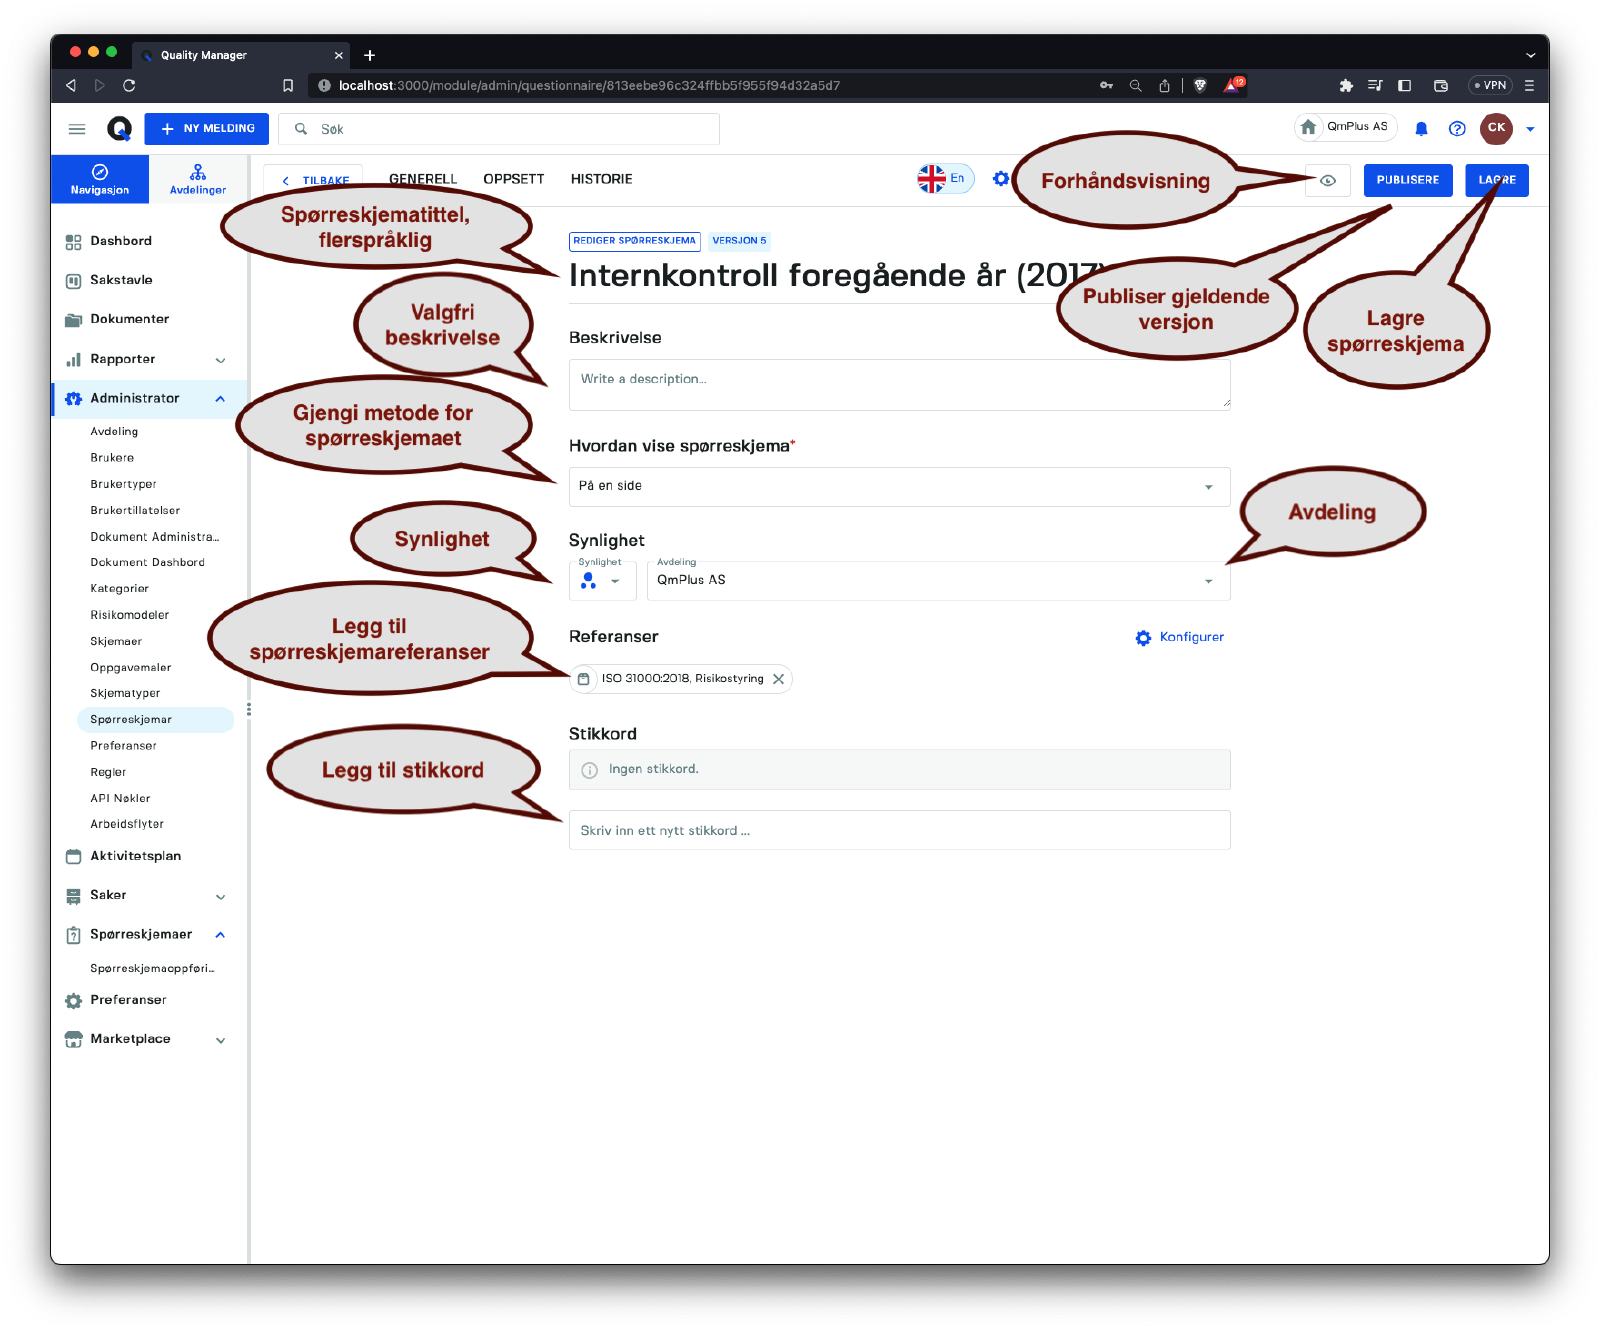Open help via question mark icon
This screenshot has width=1600, height=1331.
click(1457, 129)
